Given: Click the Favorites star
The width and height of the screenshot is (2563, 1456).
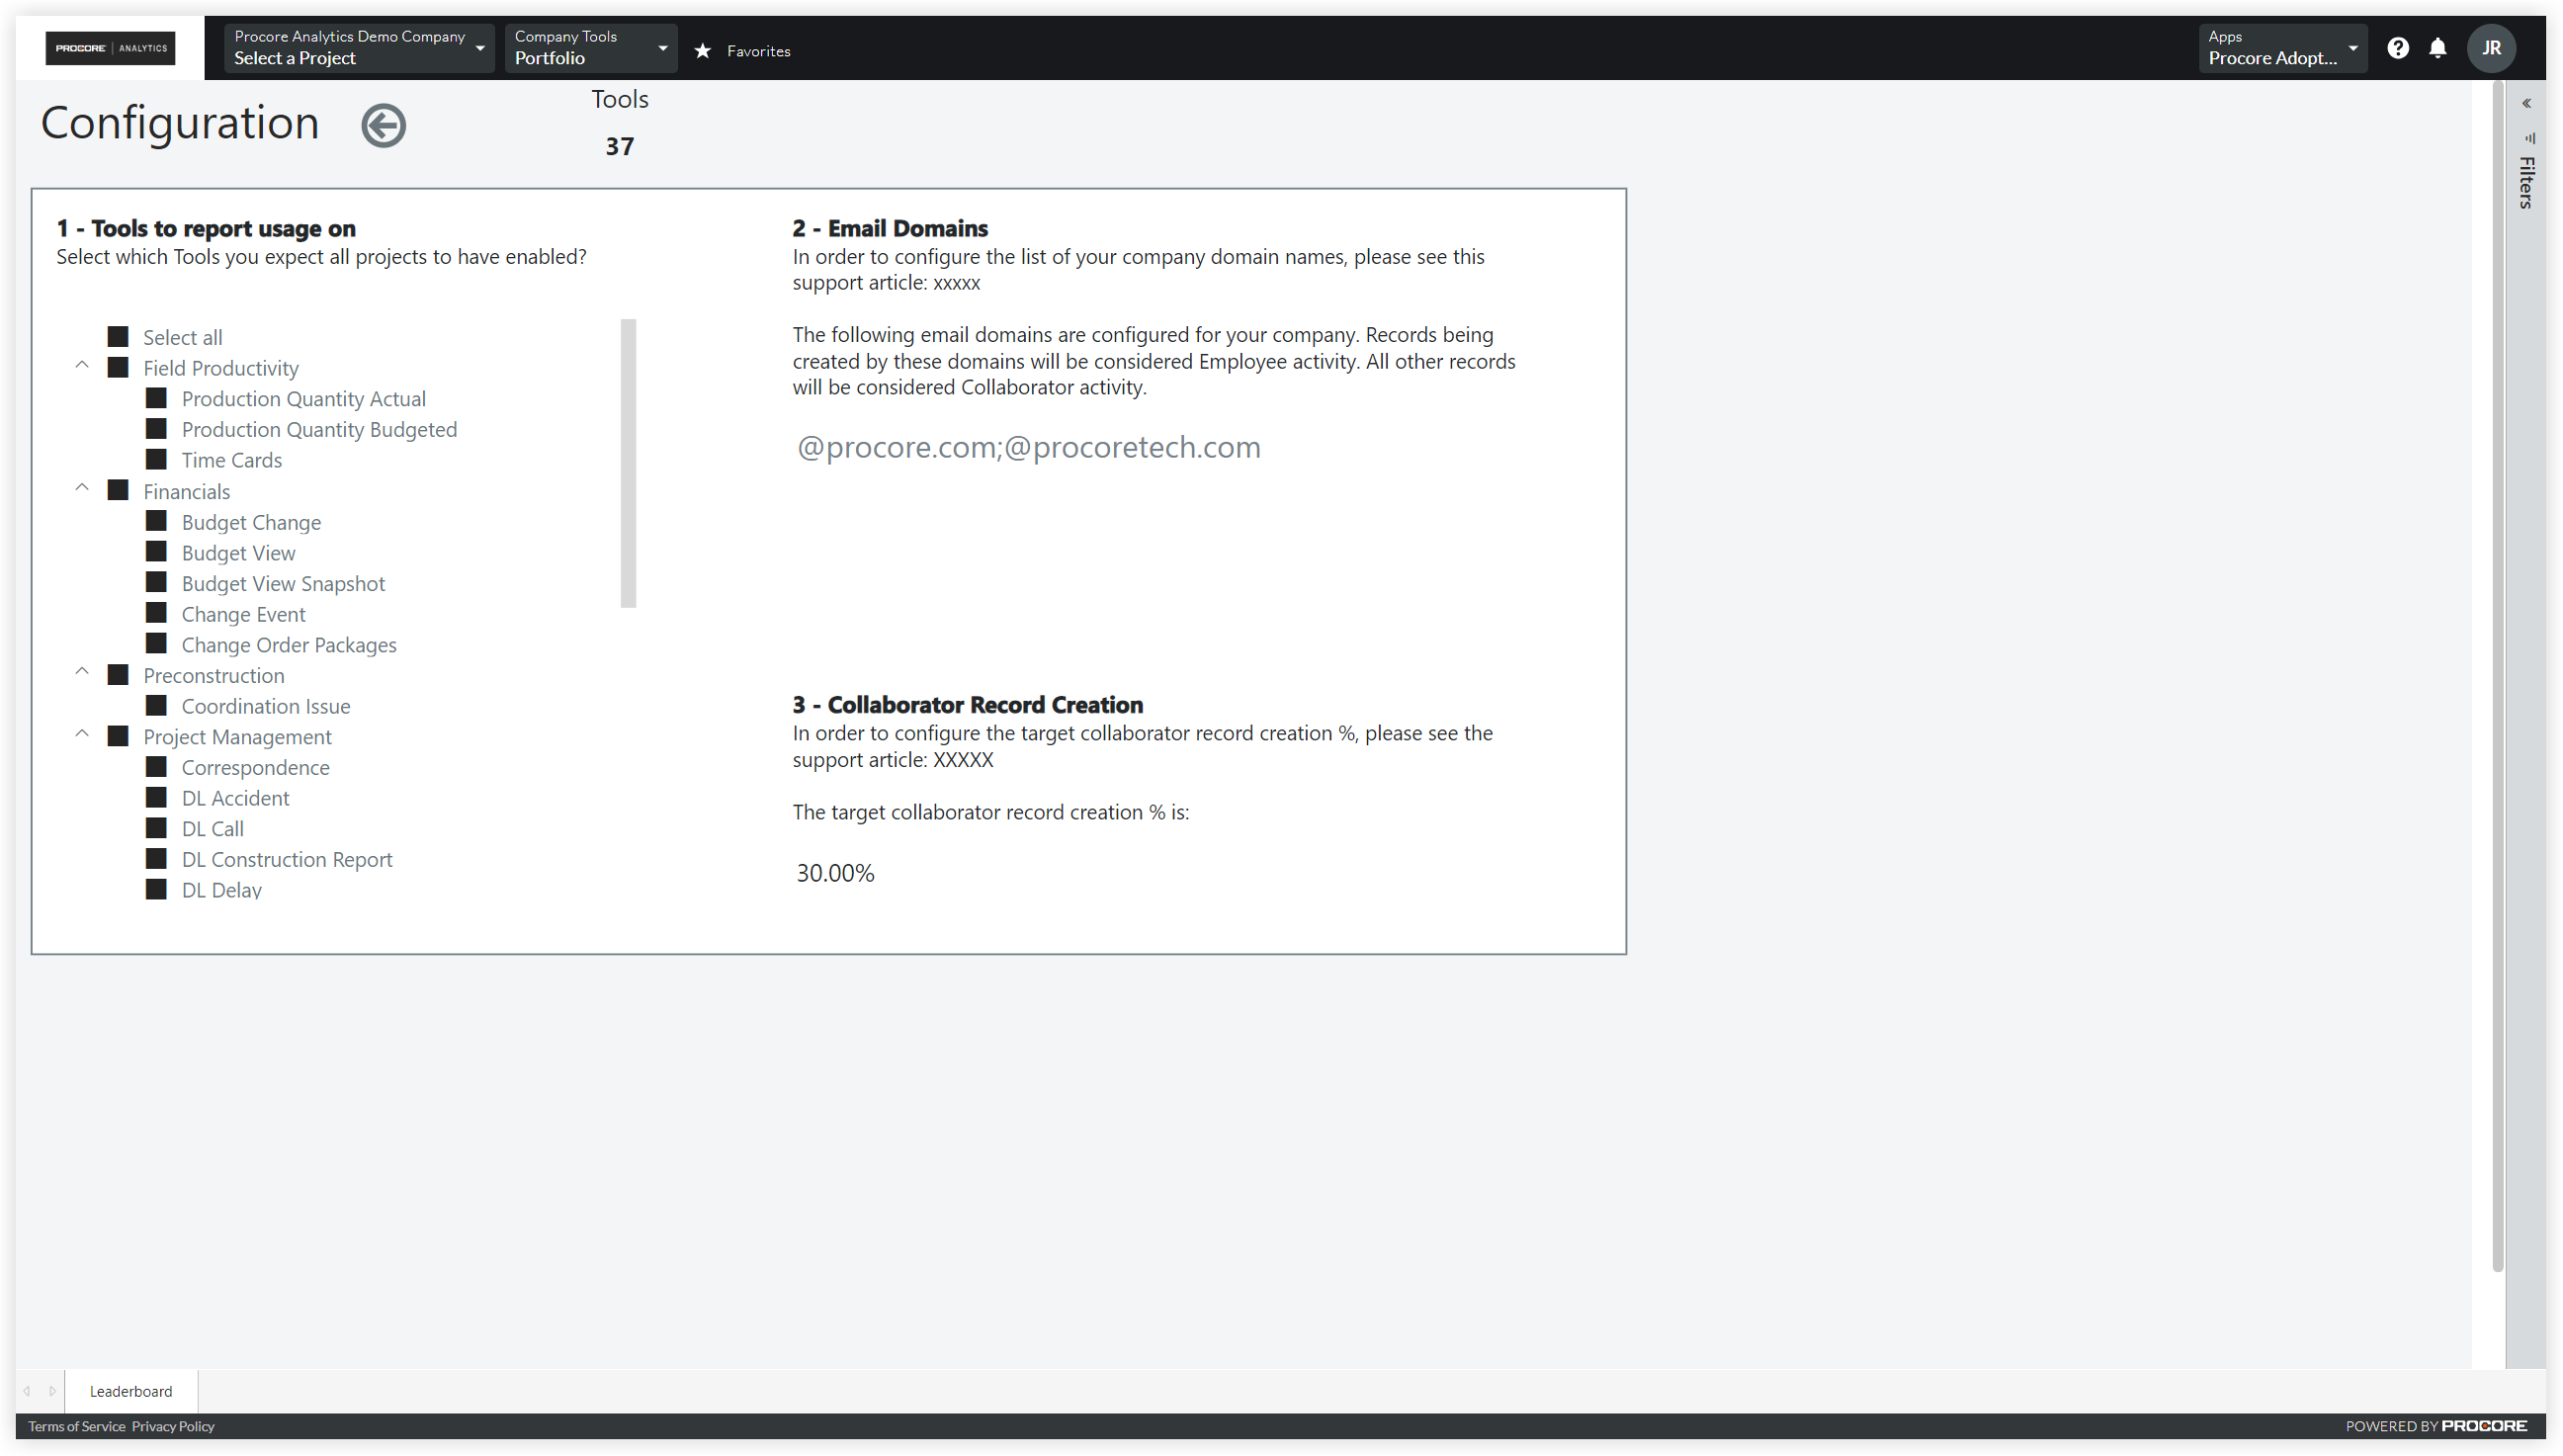Looking at the screenshot, I should tap(703, 50).
